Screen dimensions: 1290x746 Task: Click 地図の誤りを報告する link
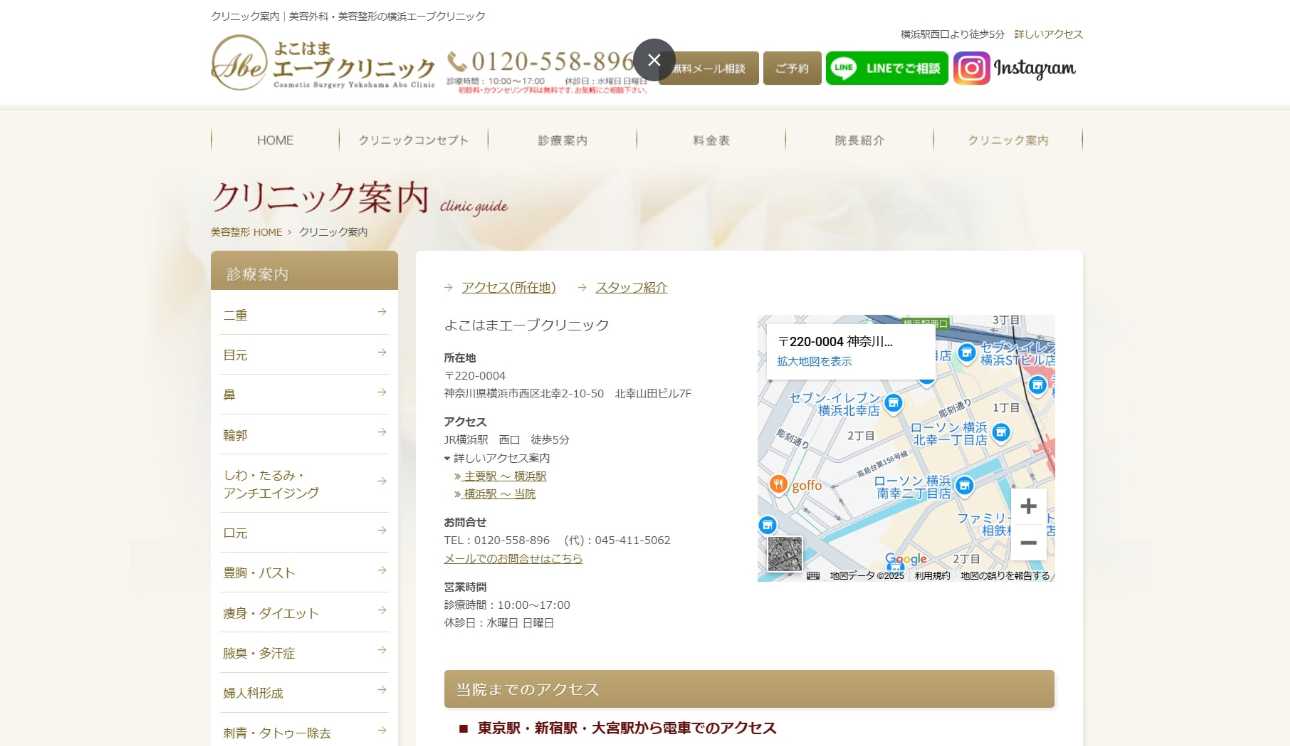[x=1005, y=576]
